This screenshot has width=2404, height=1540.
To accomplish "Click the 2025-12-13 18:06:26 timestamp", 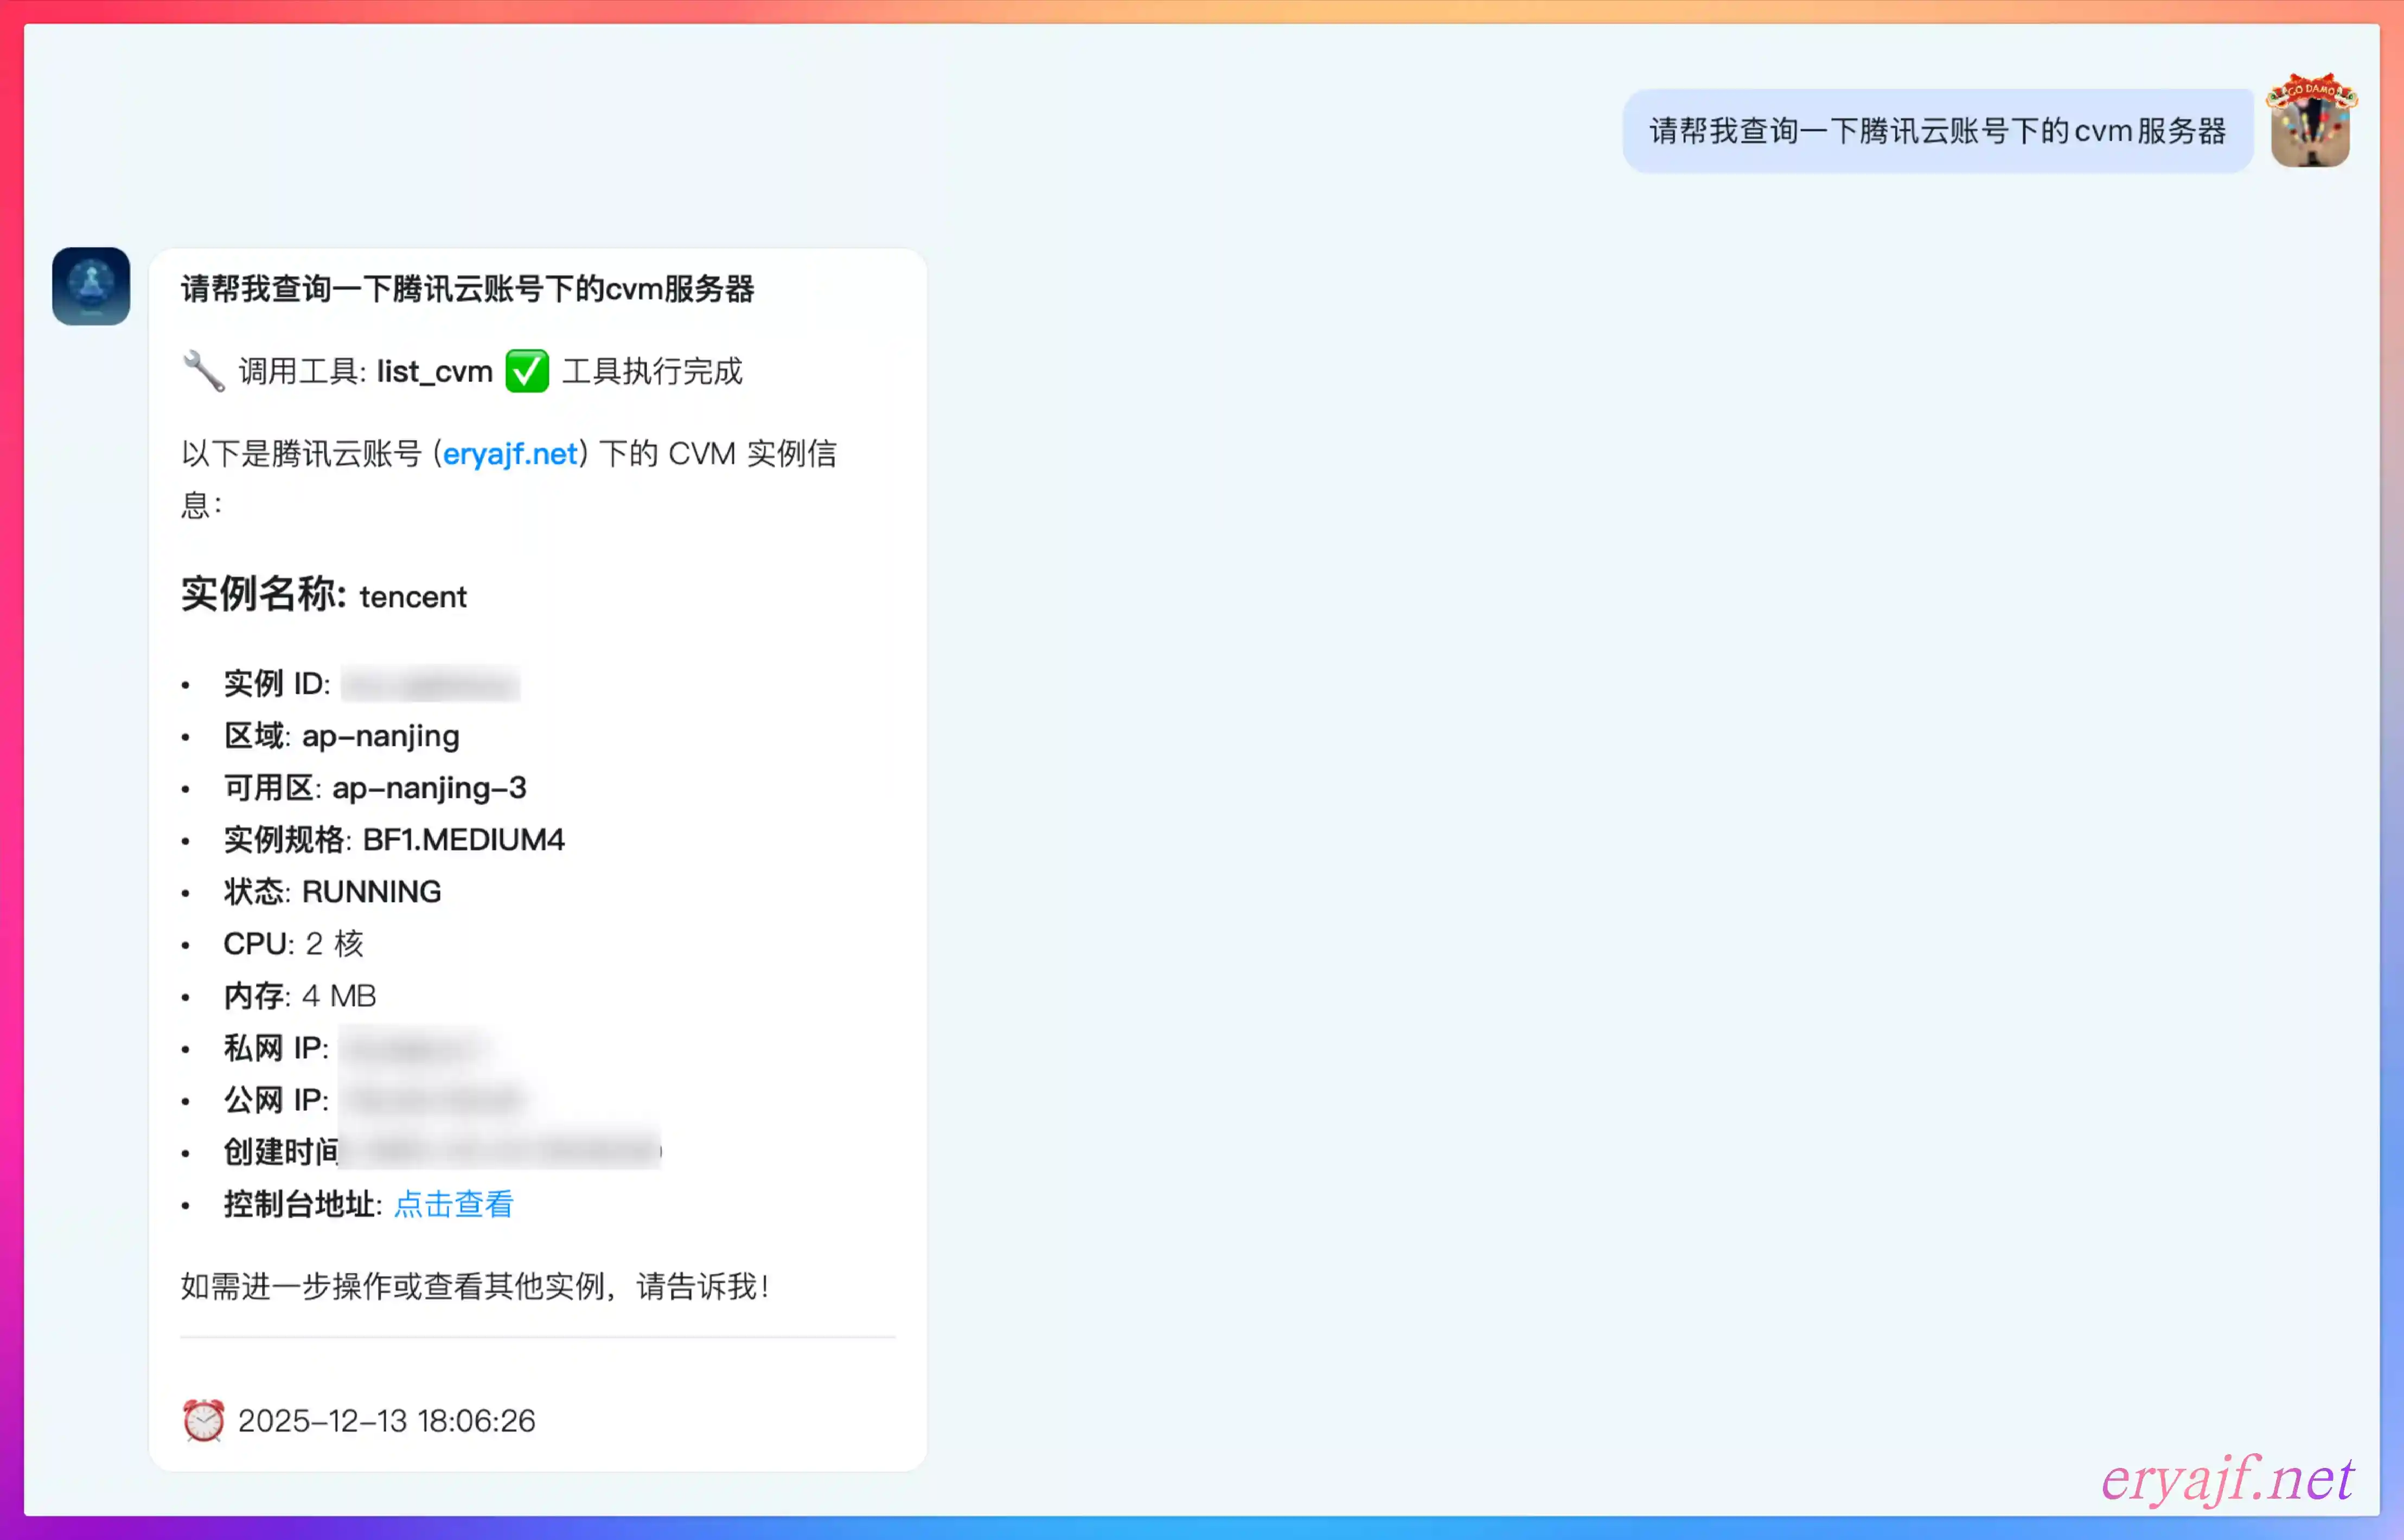I will 387,1421.
